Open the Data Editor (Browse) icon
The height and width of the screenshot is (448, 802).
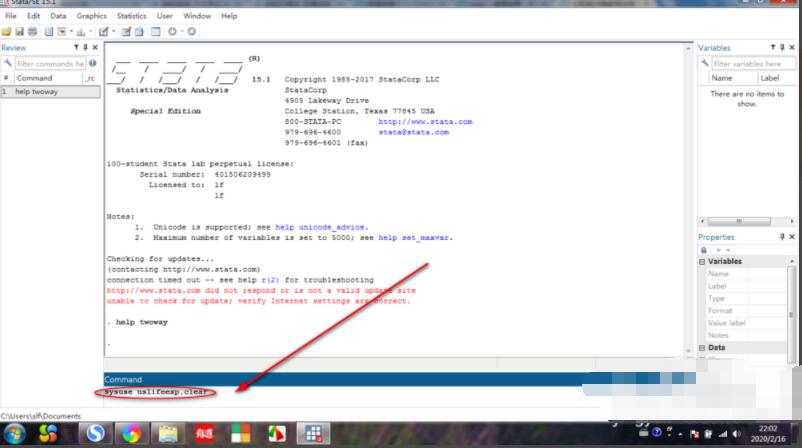[x=139, y=32]
